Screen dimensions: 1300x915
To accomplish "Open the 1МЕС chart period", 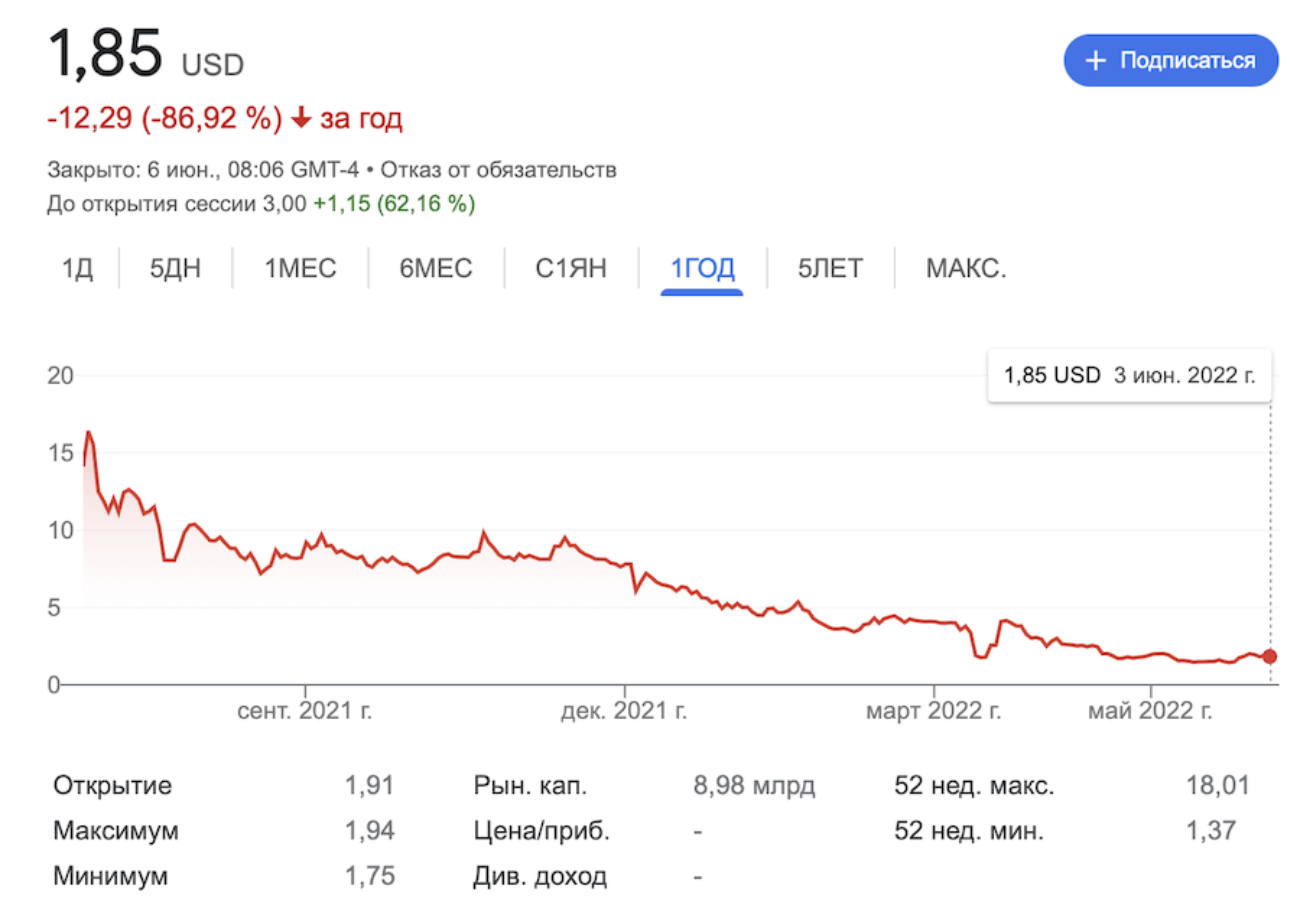I will [299, 267].
